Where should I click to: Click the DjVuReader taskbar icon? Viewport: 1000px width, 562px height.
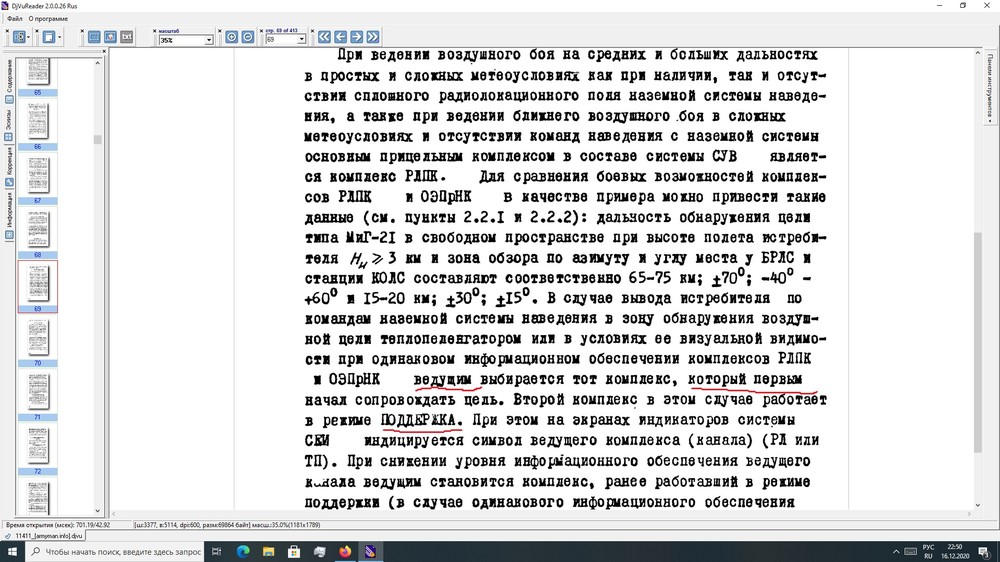pyautogui.click(x=371, y=552)
